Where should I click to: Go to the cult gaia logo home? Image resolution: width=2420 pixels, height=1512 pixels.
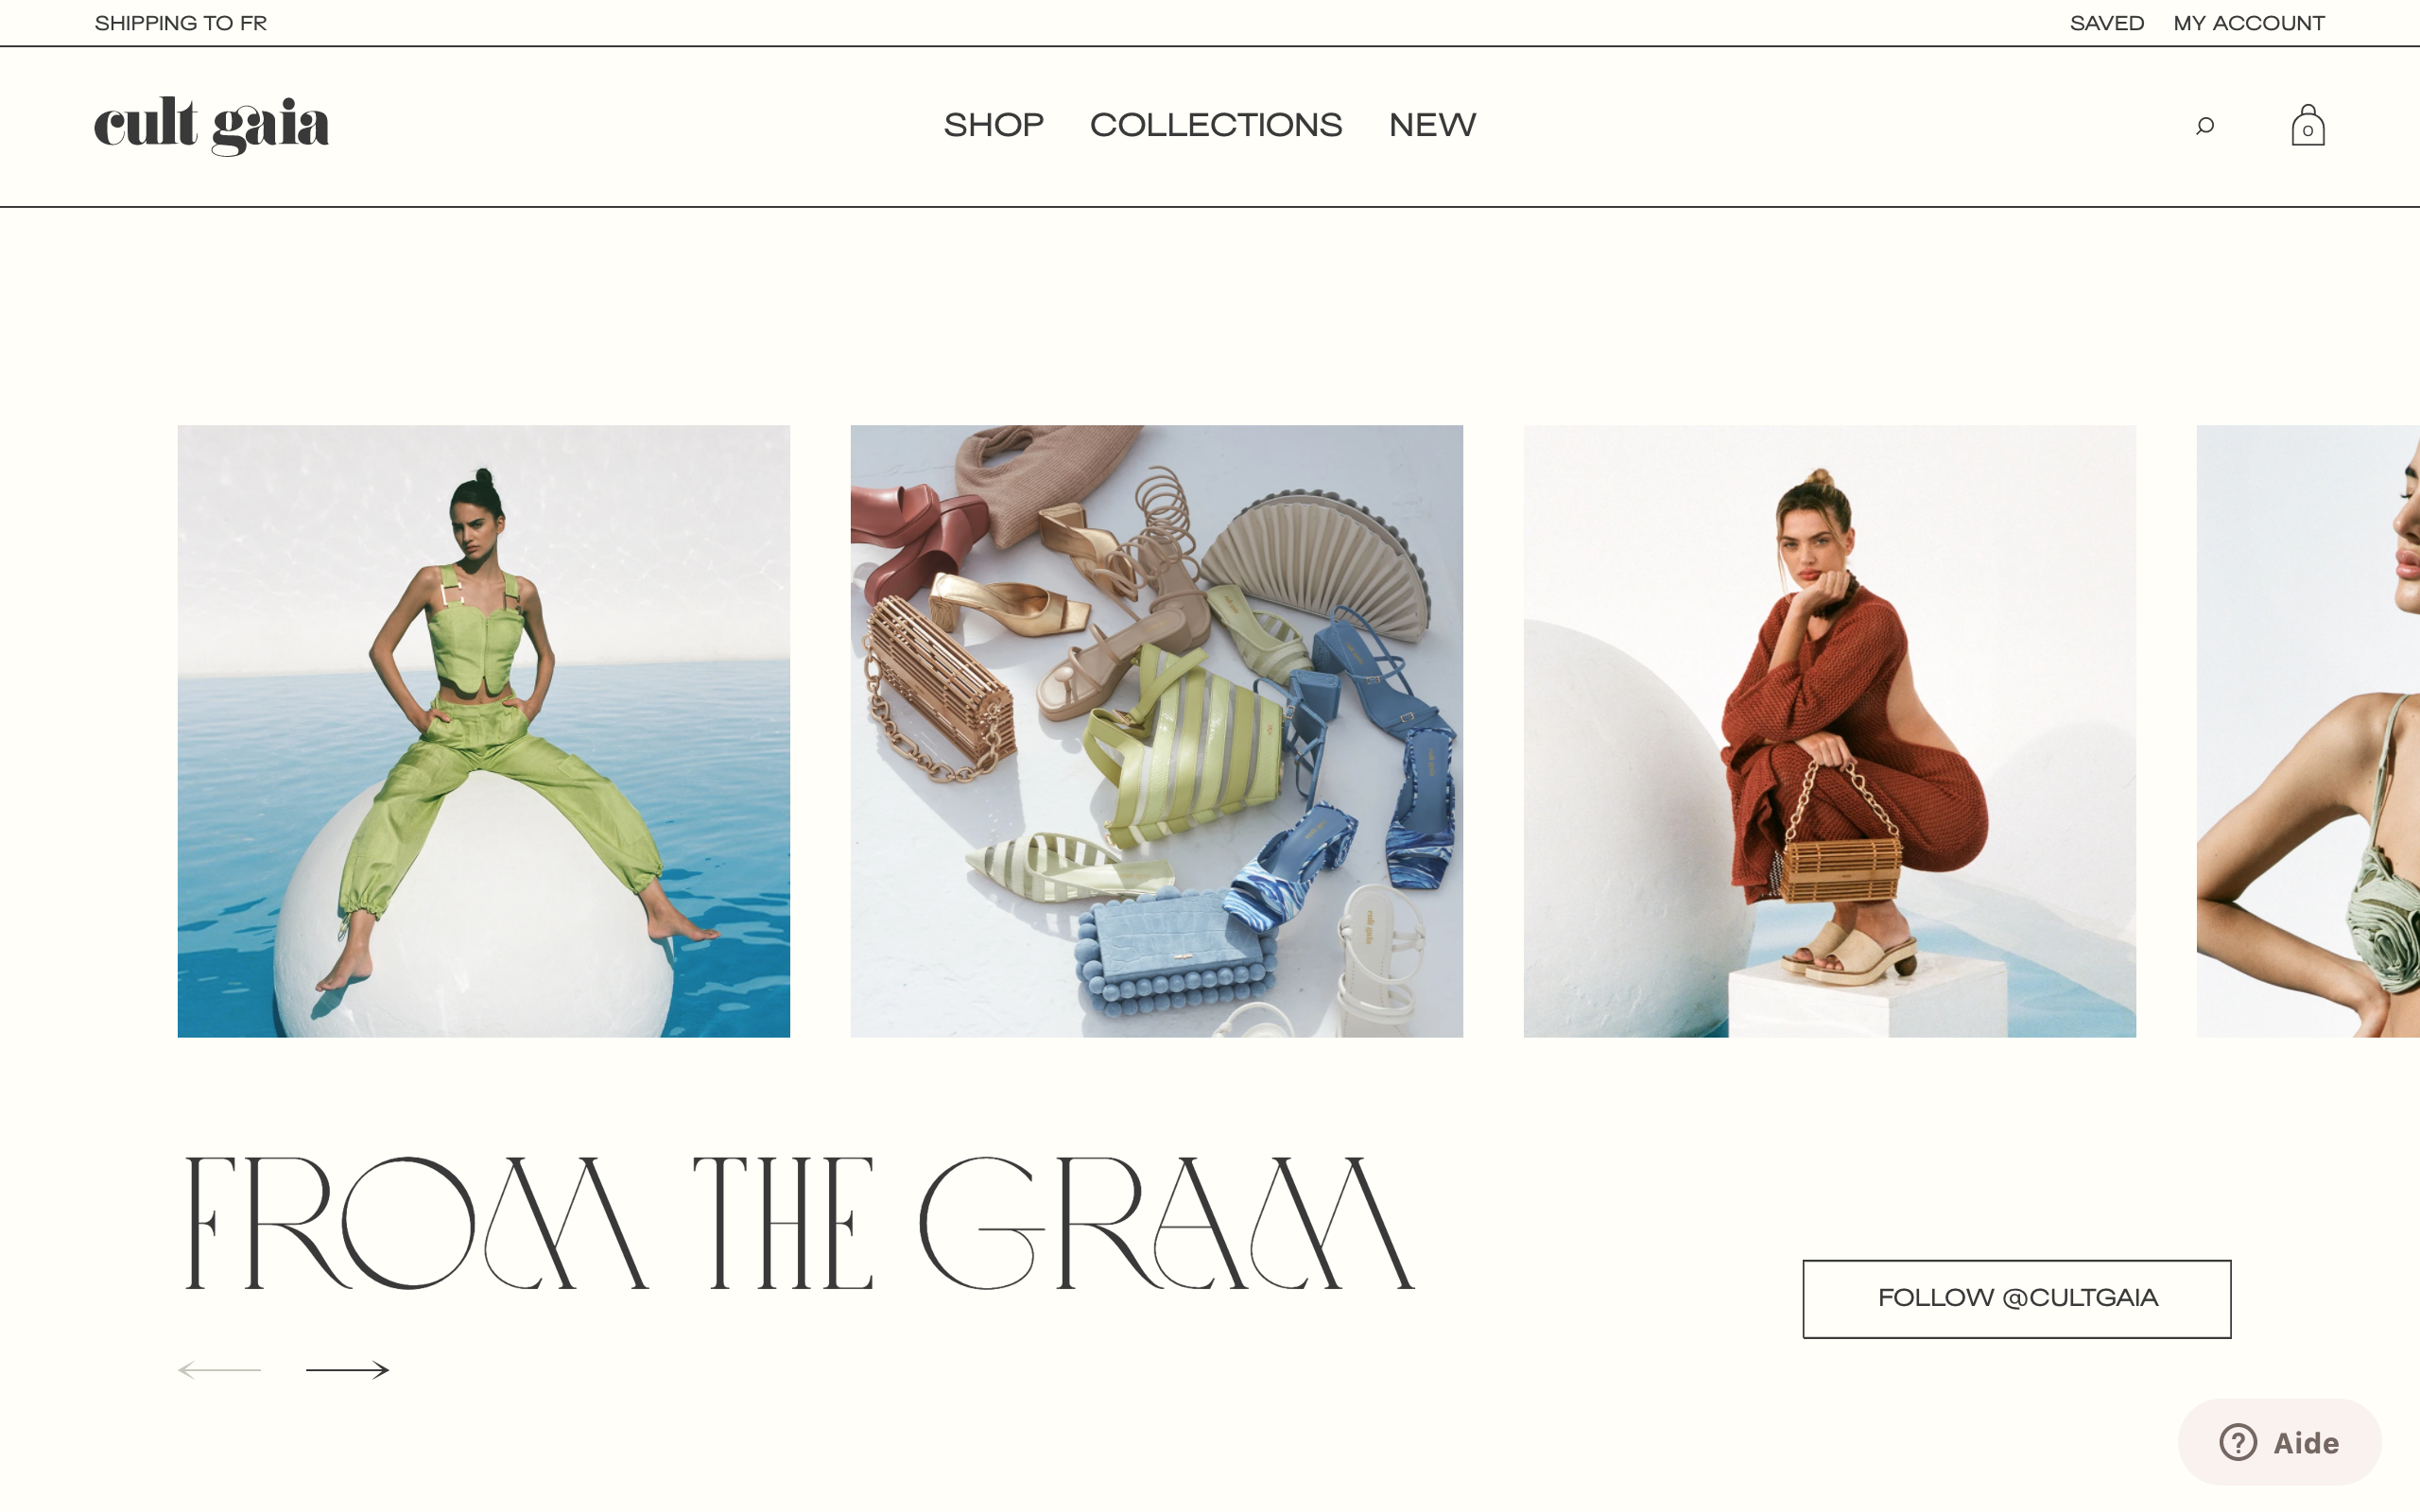point(211,126)
